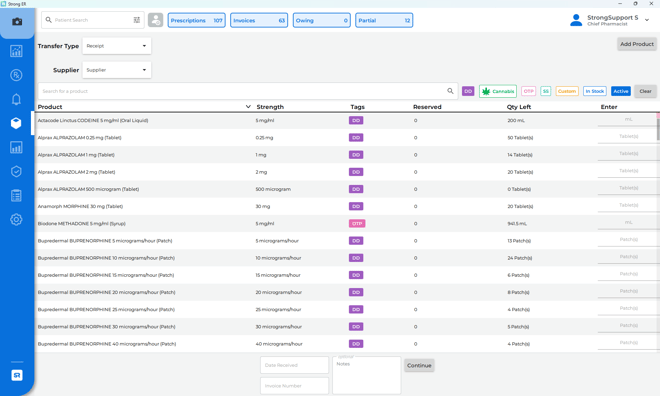Click the Qty Left column header
Viewport: 660px width, 396px height.
(519, 107)
